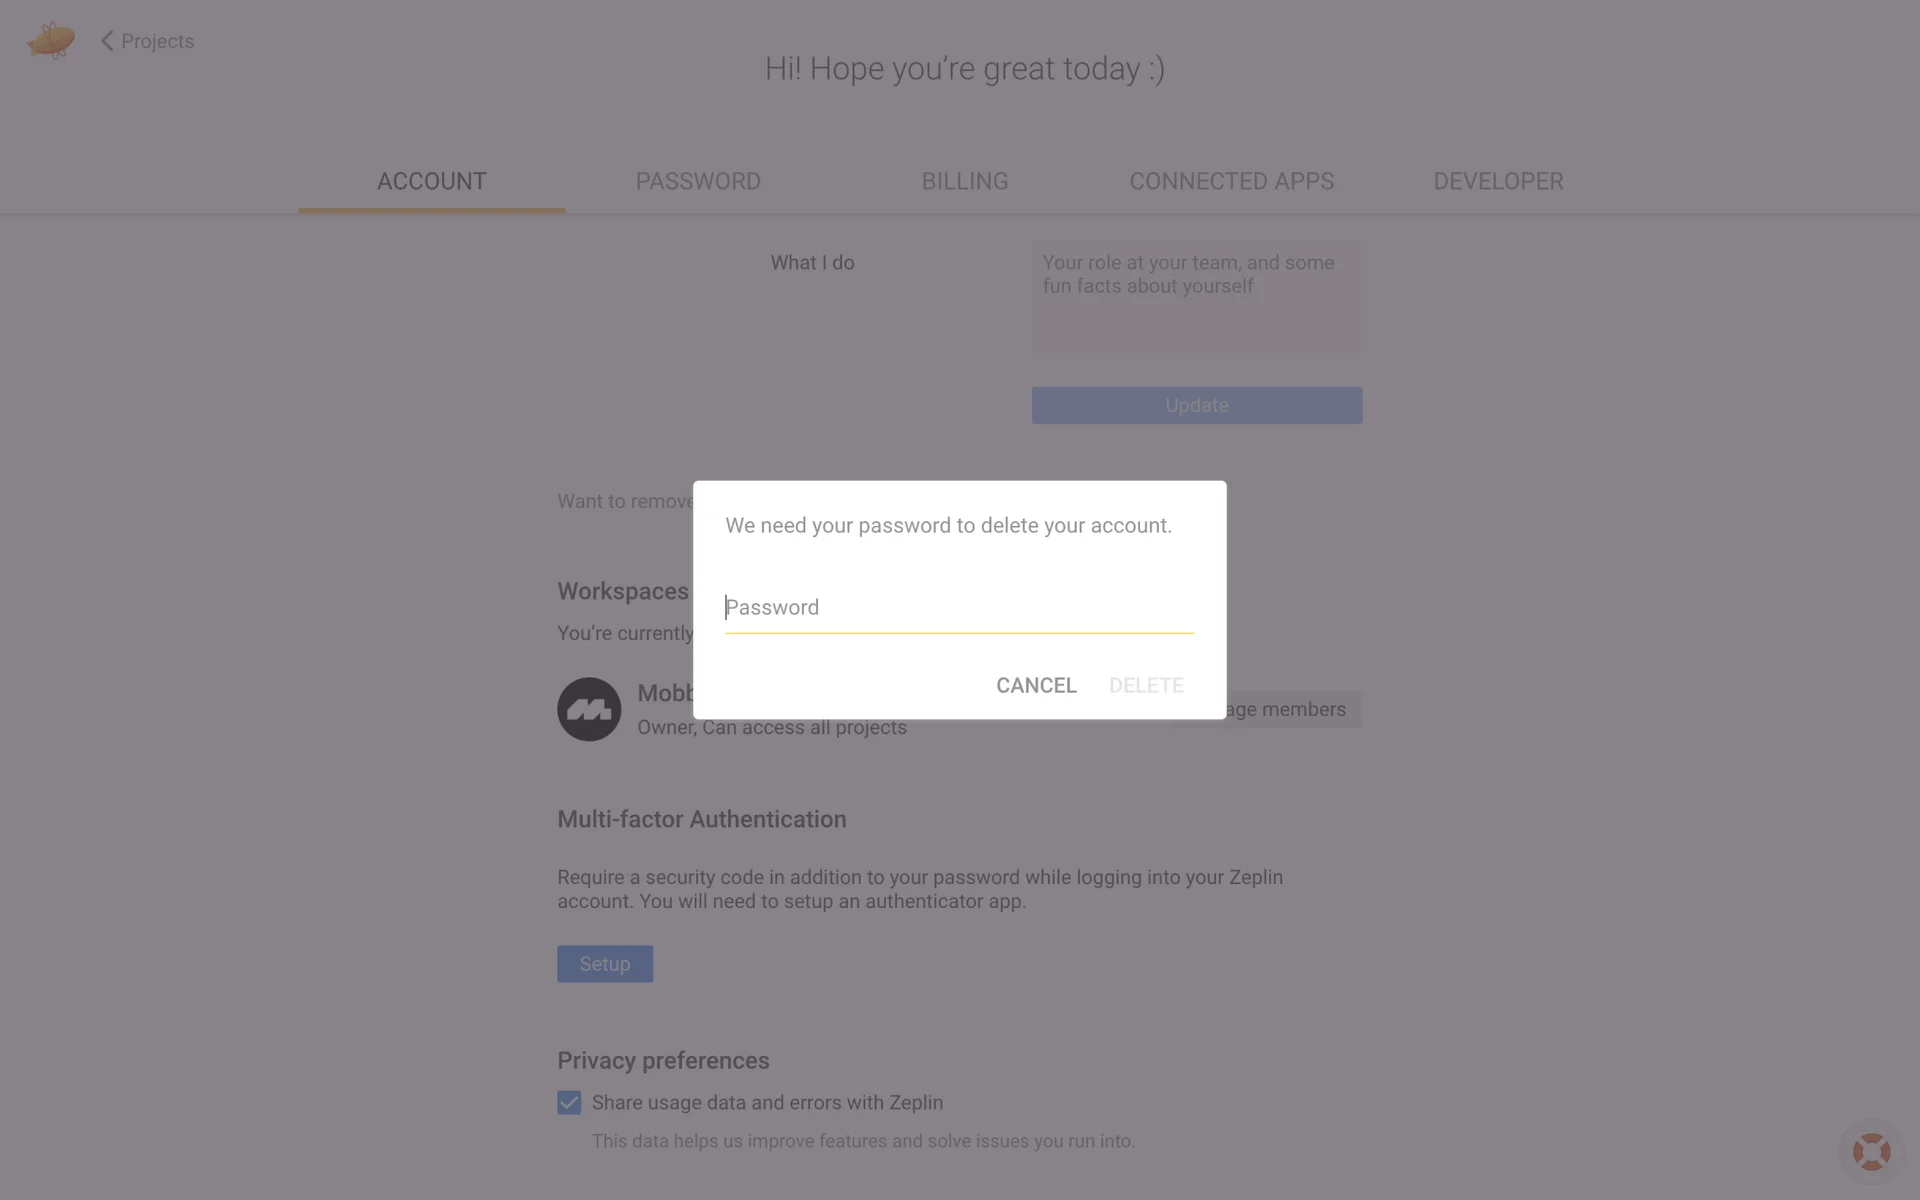Open the lifebuoy help widget
1920x1200 pixels.
[x=1870, y=1151]
